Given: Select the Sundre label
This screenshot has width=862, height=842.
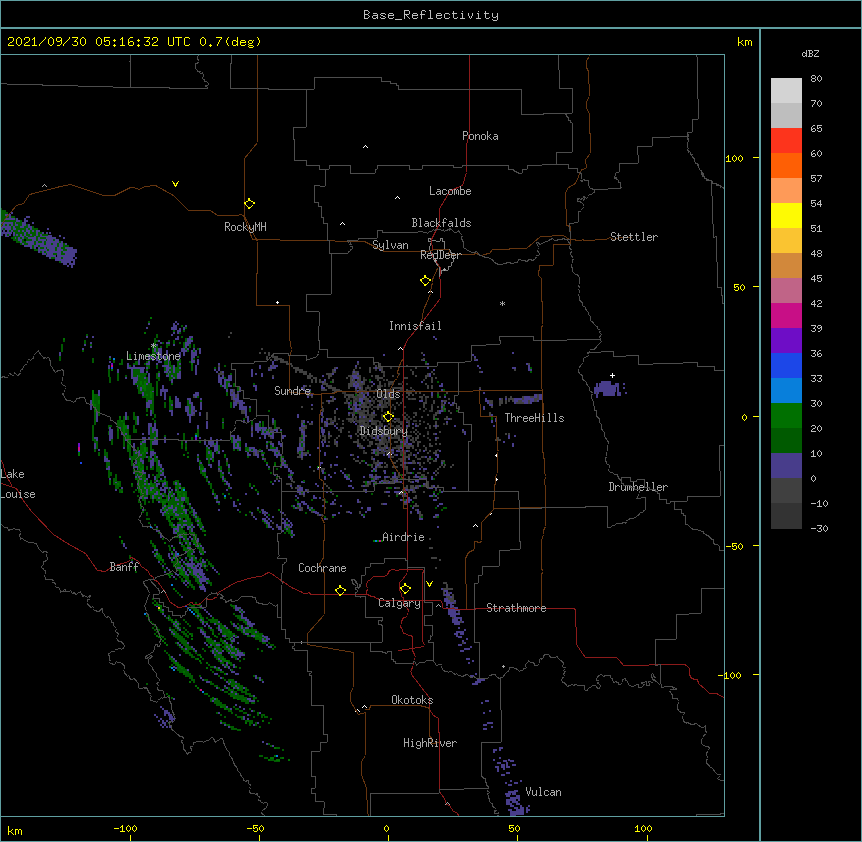Looking at the screenshot, I should (x=292, y=391).
